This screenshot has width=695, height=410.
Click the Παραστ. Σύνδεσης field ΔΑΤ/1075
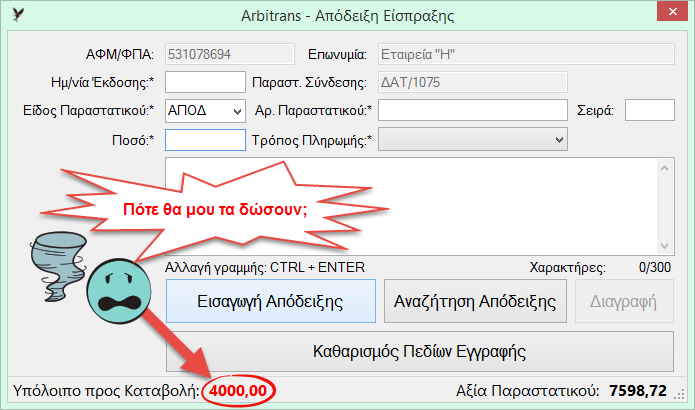pos(472,82)
